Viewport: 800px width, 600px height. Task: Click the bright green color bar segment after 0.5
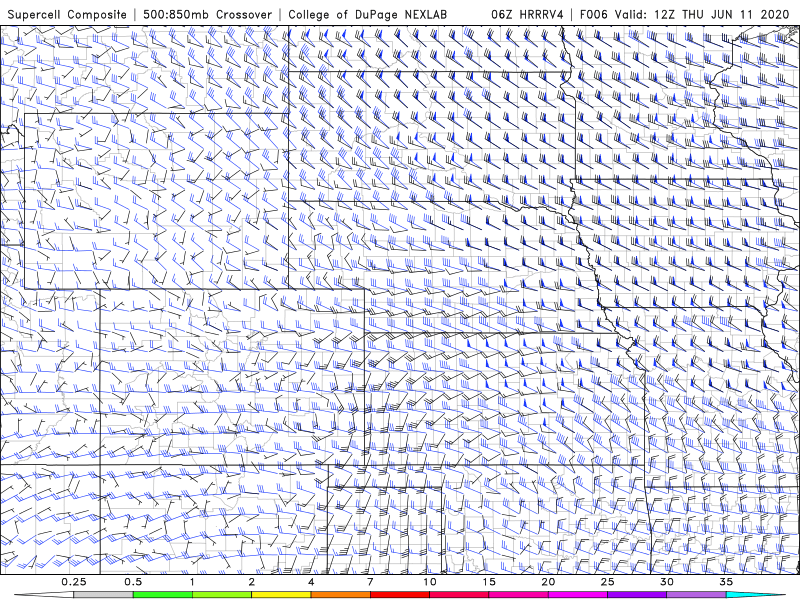point(162,595)
